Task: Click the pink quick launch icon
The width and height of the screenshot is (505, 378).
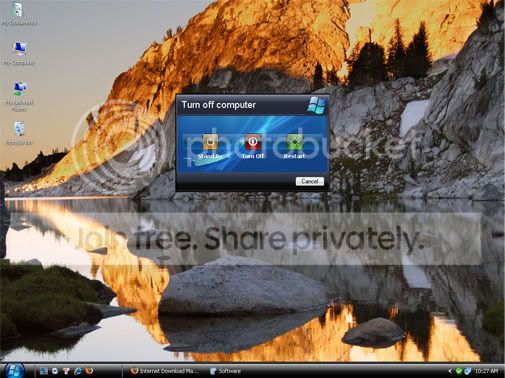Action: [66, 371]
